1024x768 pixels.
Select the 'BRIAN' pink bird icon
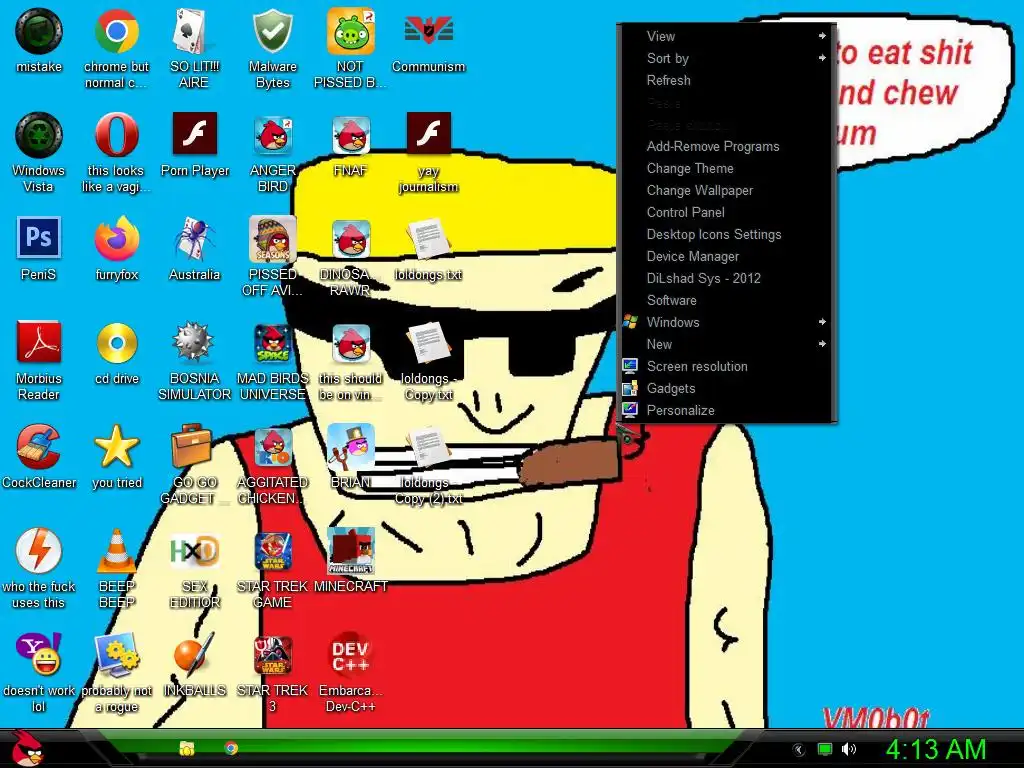pos(351,447)
